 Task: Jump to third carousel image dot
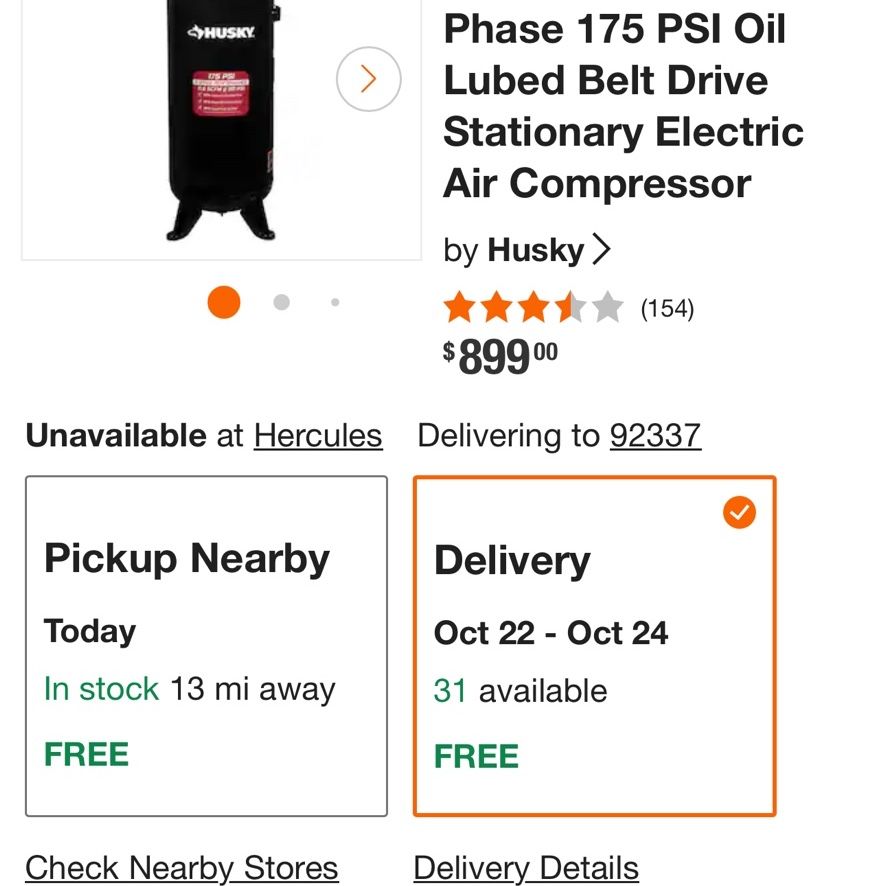click(x=335, y=302)
